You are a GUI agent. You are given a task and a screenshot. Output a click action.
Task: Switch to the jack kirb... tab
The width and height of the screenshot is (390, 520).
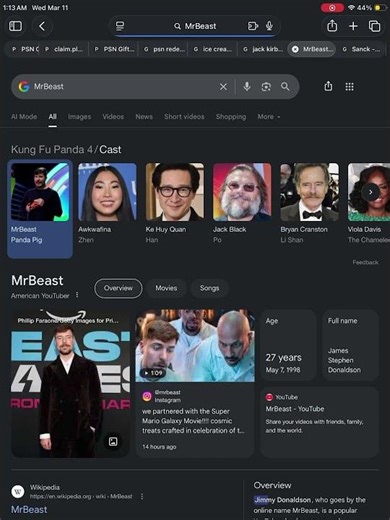[x=263, y=49]
